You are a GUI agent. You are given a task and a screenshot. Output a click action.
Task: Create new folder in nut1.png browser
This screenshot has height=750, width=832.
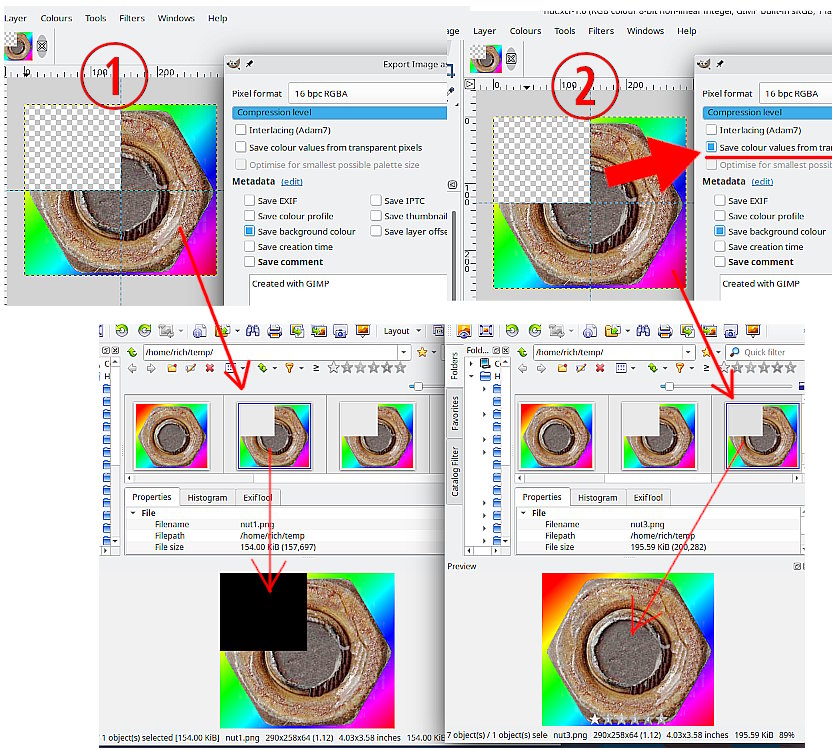[x=172, y=368]
